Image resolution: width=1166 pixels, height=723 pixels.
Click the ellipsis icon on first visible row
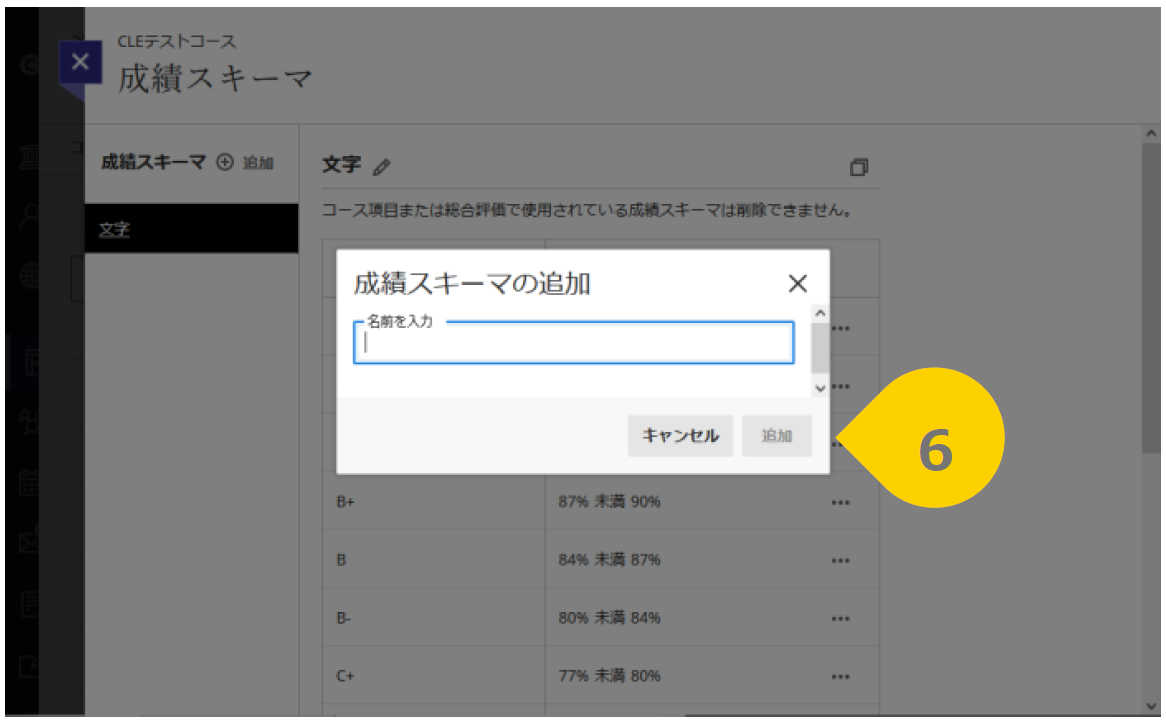pos(840,329)
